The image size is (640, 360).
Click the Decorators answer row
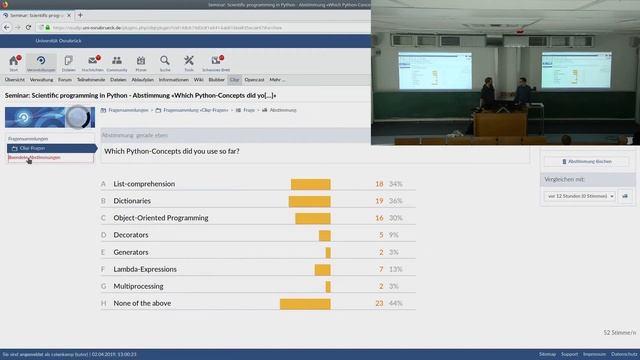pyautogui.click(x=258, y=235)
